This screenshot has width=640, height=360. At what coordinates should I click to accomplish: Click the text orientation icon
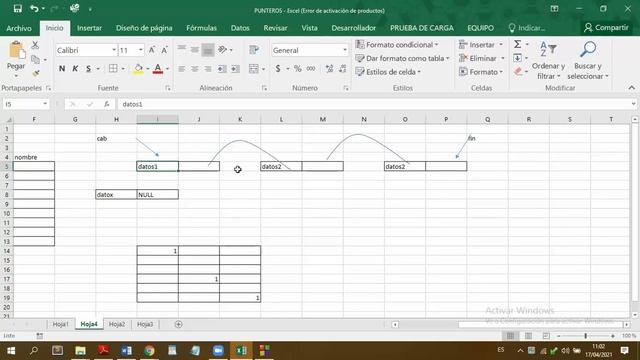click(222, 49)
